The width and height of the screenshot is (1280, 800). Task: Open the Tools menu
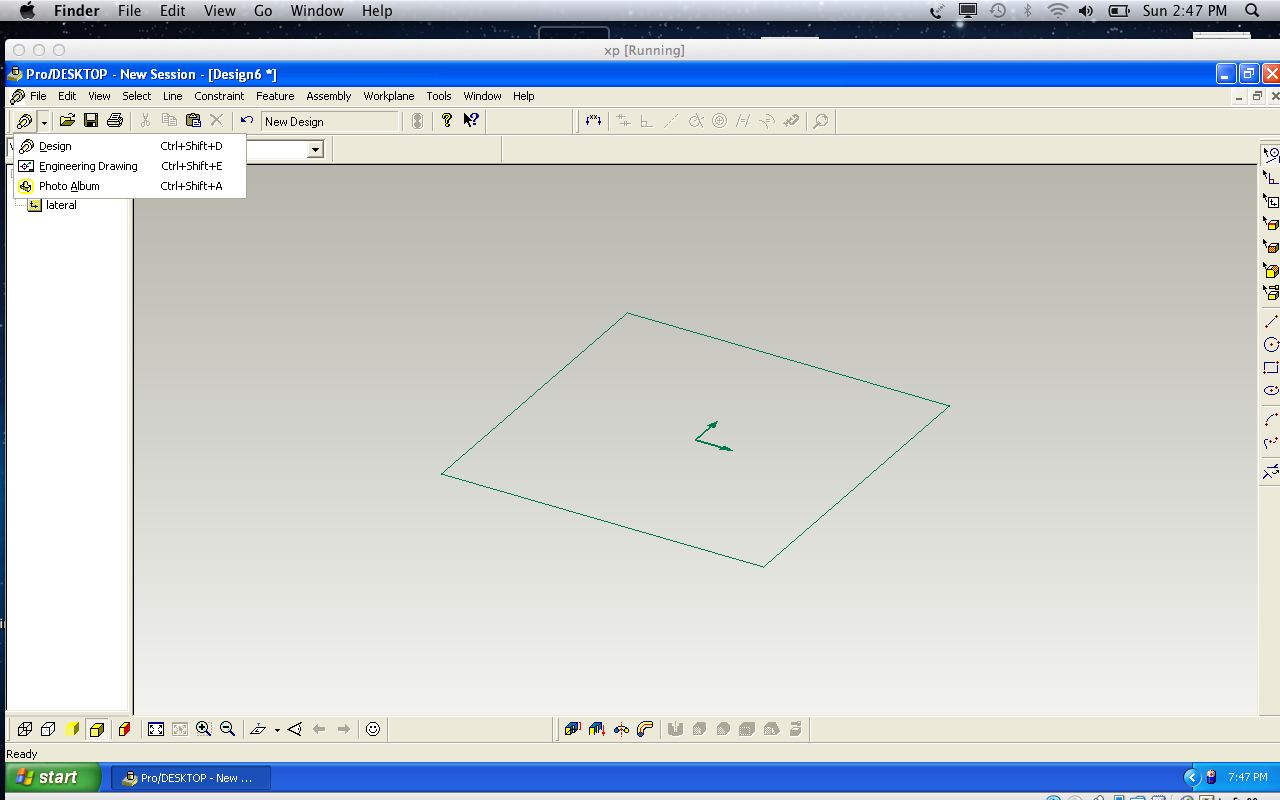pos(439,96)
